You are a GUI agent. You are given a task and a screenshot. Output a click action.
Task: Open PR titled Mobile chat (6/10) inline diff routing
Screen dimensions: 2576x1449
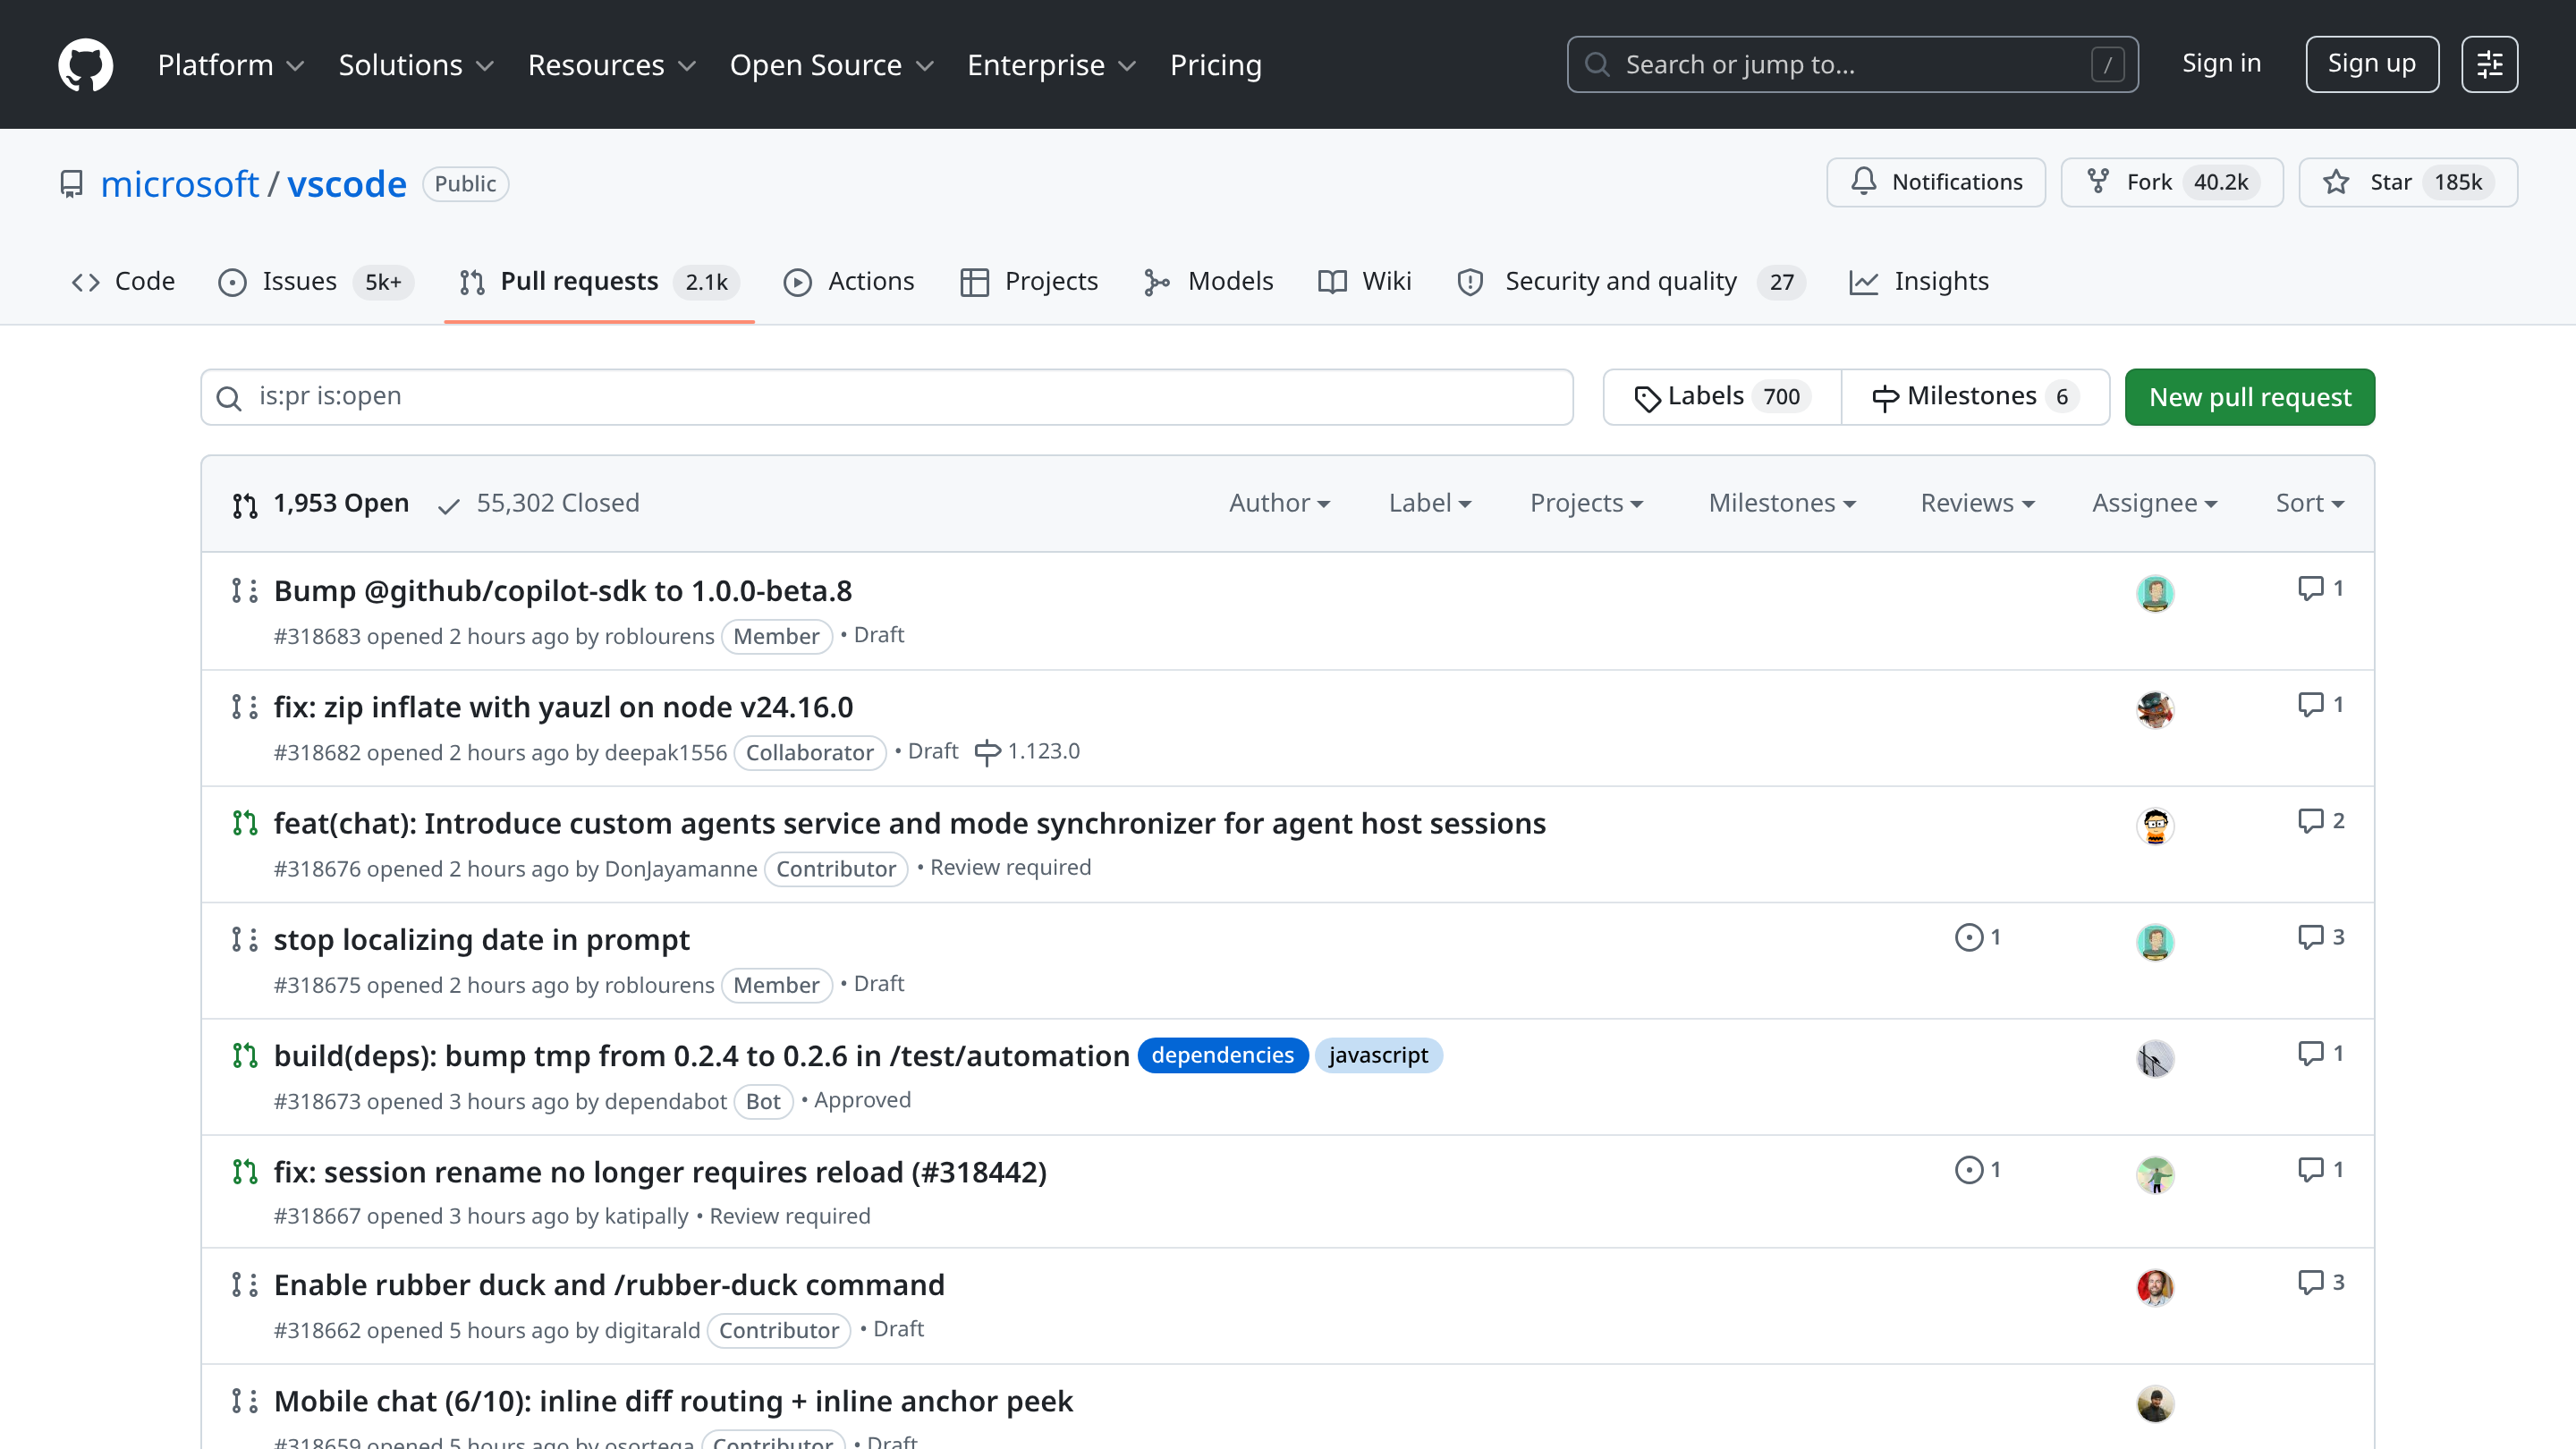pos(673,1401)
